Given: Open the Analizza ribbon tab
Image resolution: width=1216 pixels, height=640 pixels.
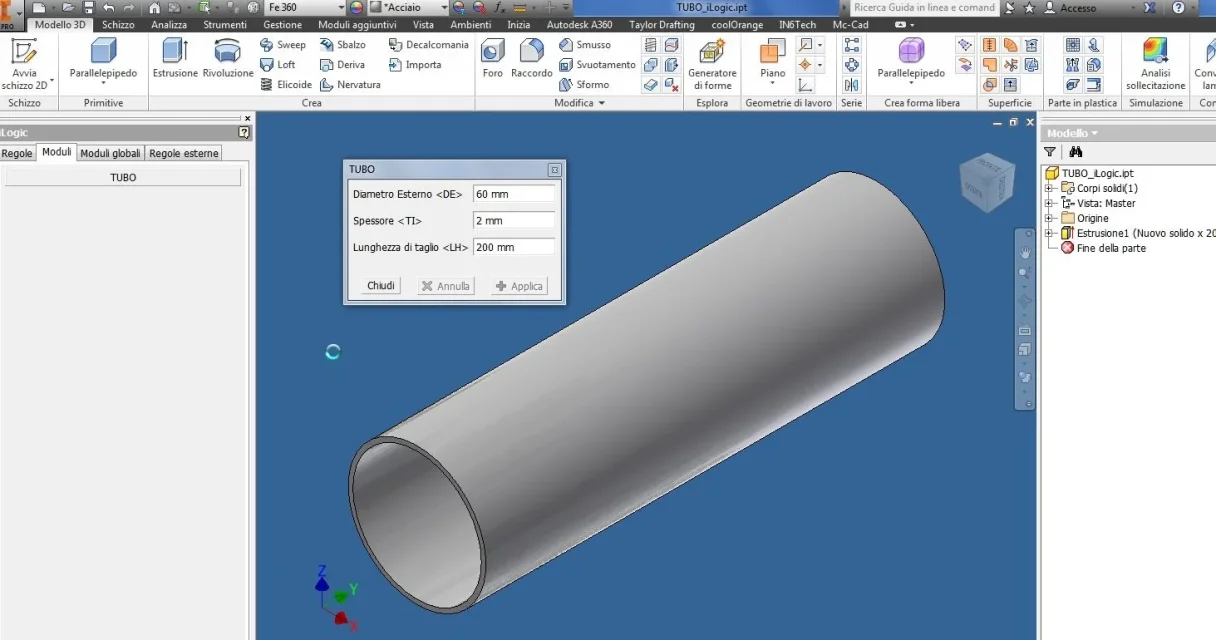Looking at the screenshot, I should (x=169, y=25).
